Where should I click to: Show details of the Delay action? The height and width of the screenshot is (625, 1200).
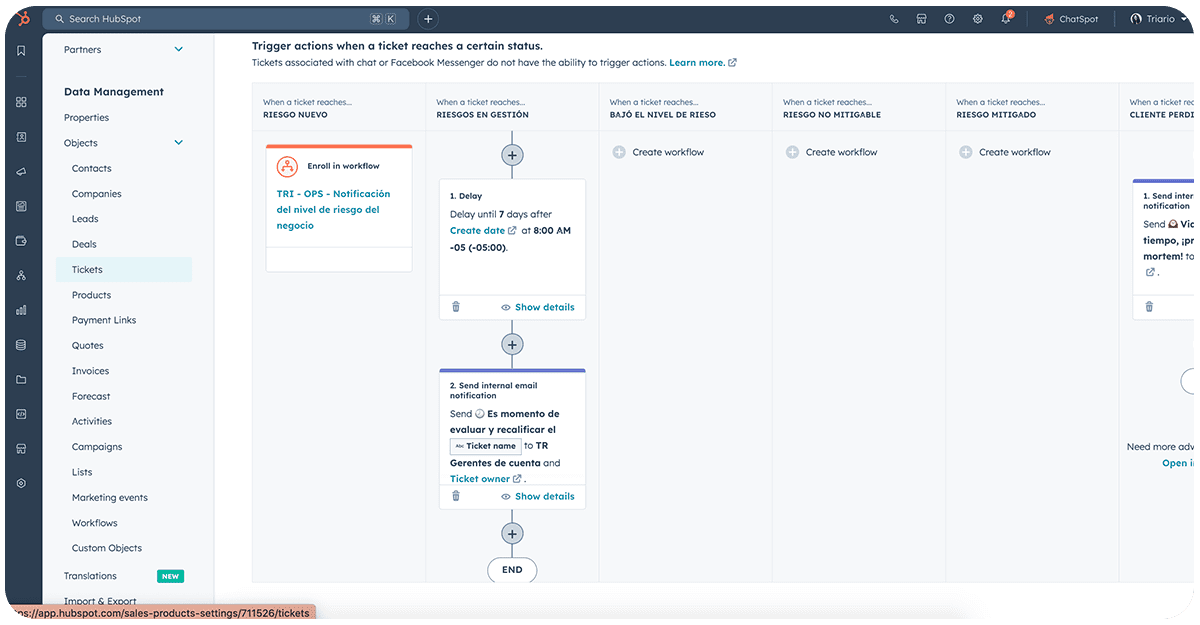(x=538, y=307)
